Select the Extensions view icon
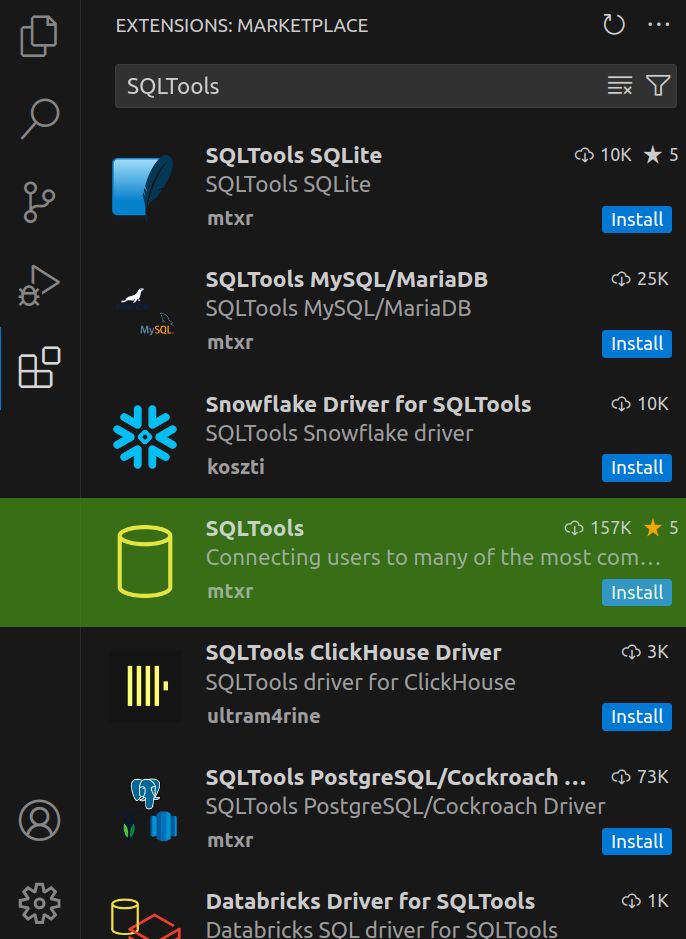The image size is (686, 939). coord(40,368)
